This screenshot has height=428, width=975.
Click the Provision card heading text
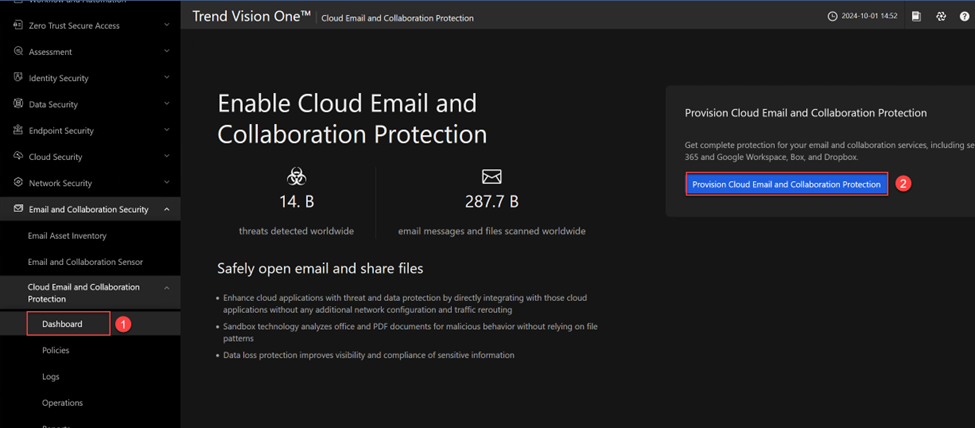(x=806, y=113)
